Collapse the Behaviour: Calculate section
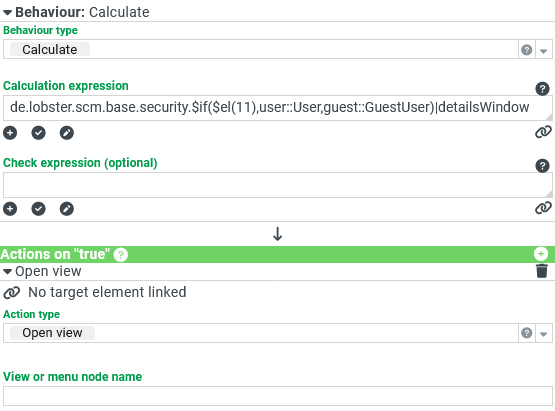555x411 pixels. [7, 13]
